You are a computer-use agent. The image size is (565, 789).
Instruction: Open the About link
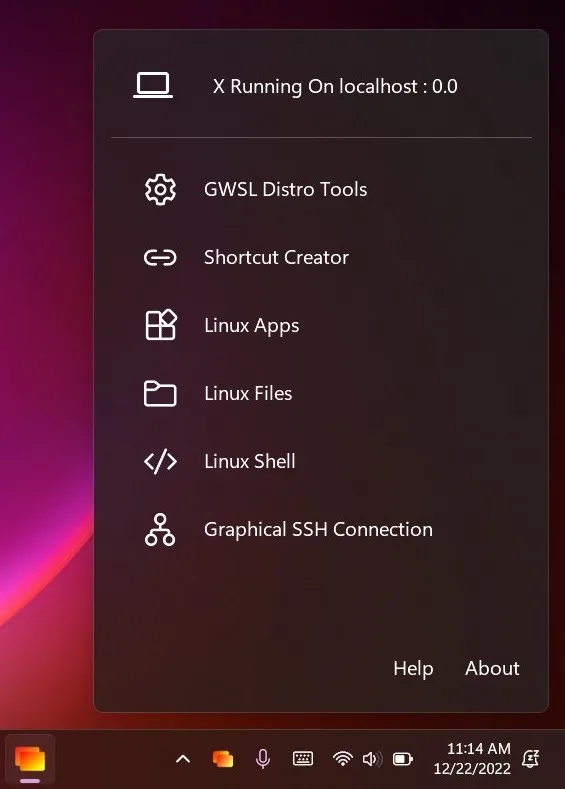click(492, 668)
